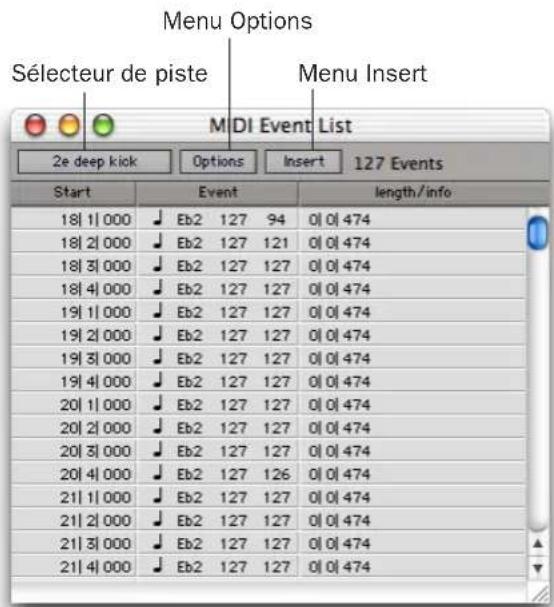The width and height of the screenshot is (554, 607).
Task: Click length 0|0|474 in row 21|3|000
Action: (x=339, y=544)
